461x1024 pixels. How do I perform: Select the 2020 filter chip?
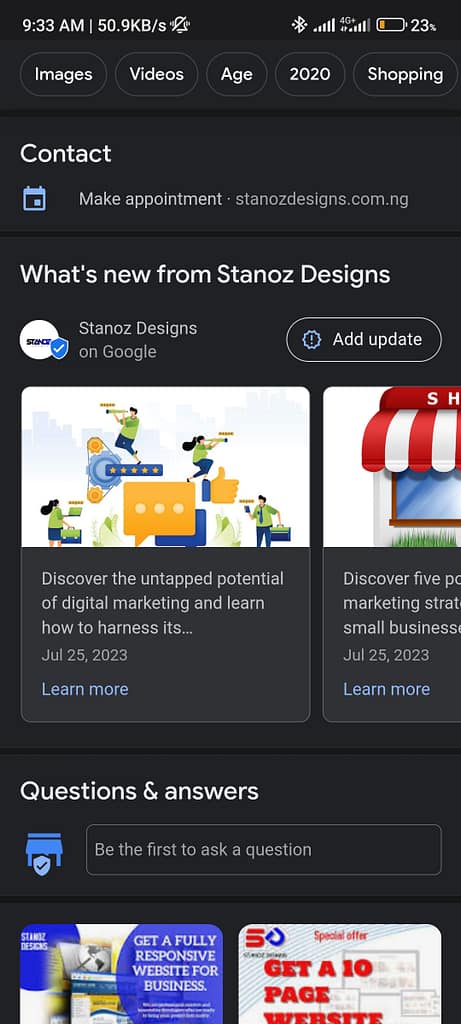click(x=310, y=74)
